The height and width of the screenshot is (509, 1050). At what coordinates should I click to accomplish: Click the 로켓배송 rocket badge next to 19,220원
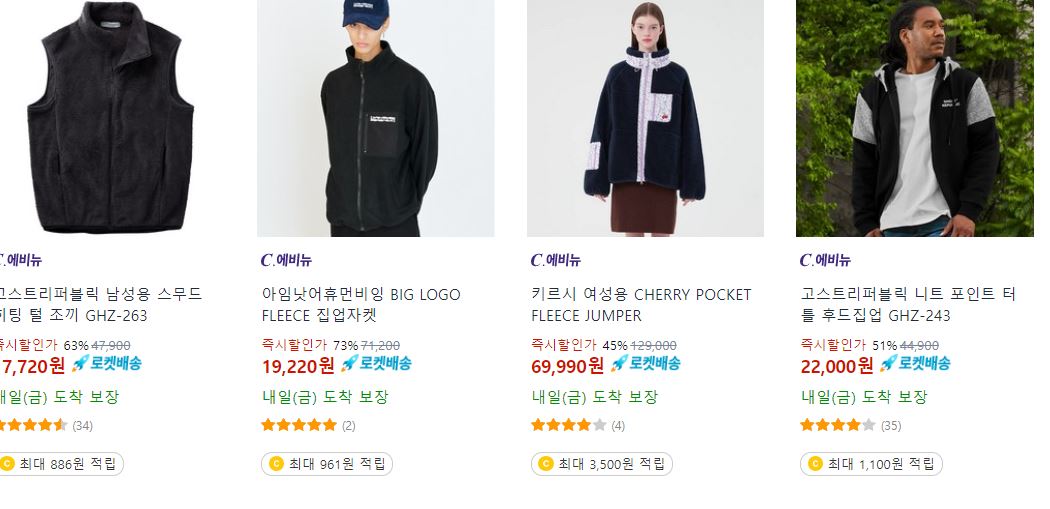pyautogui.click(x=376, y=364)
